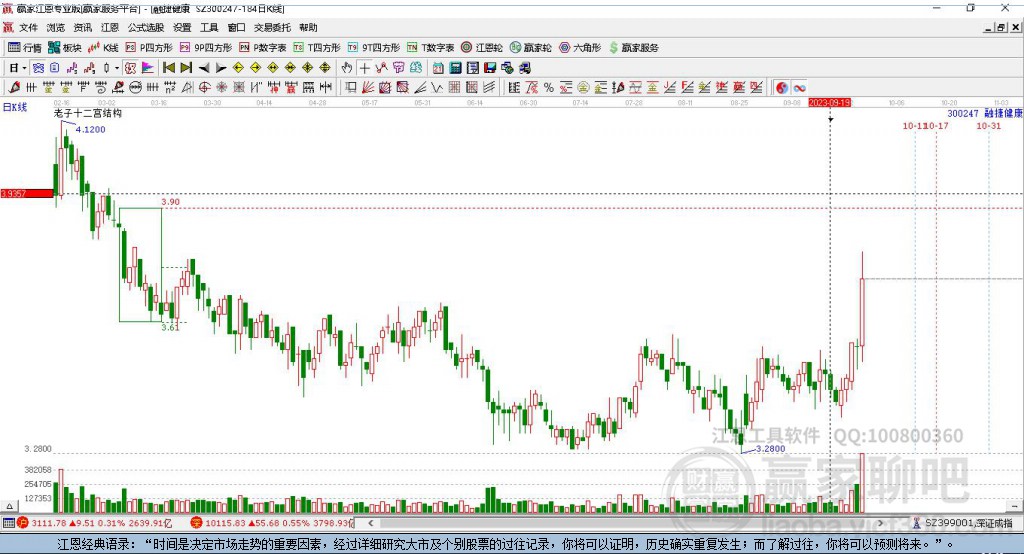
Task: Select the crosshair cursor tool
Action: [x=364, y=68]
